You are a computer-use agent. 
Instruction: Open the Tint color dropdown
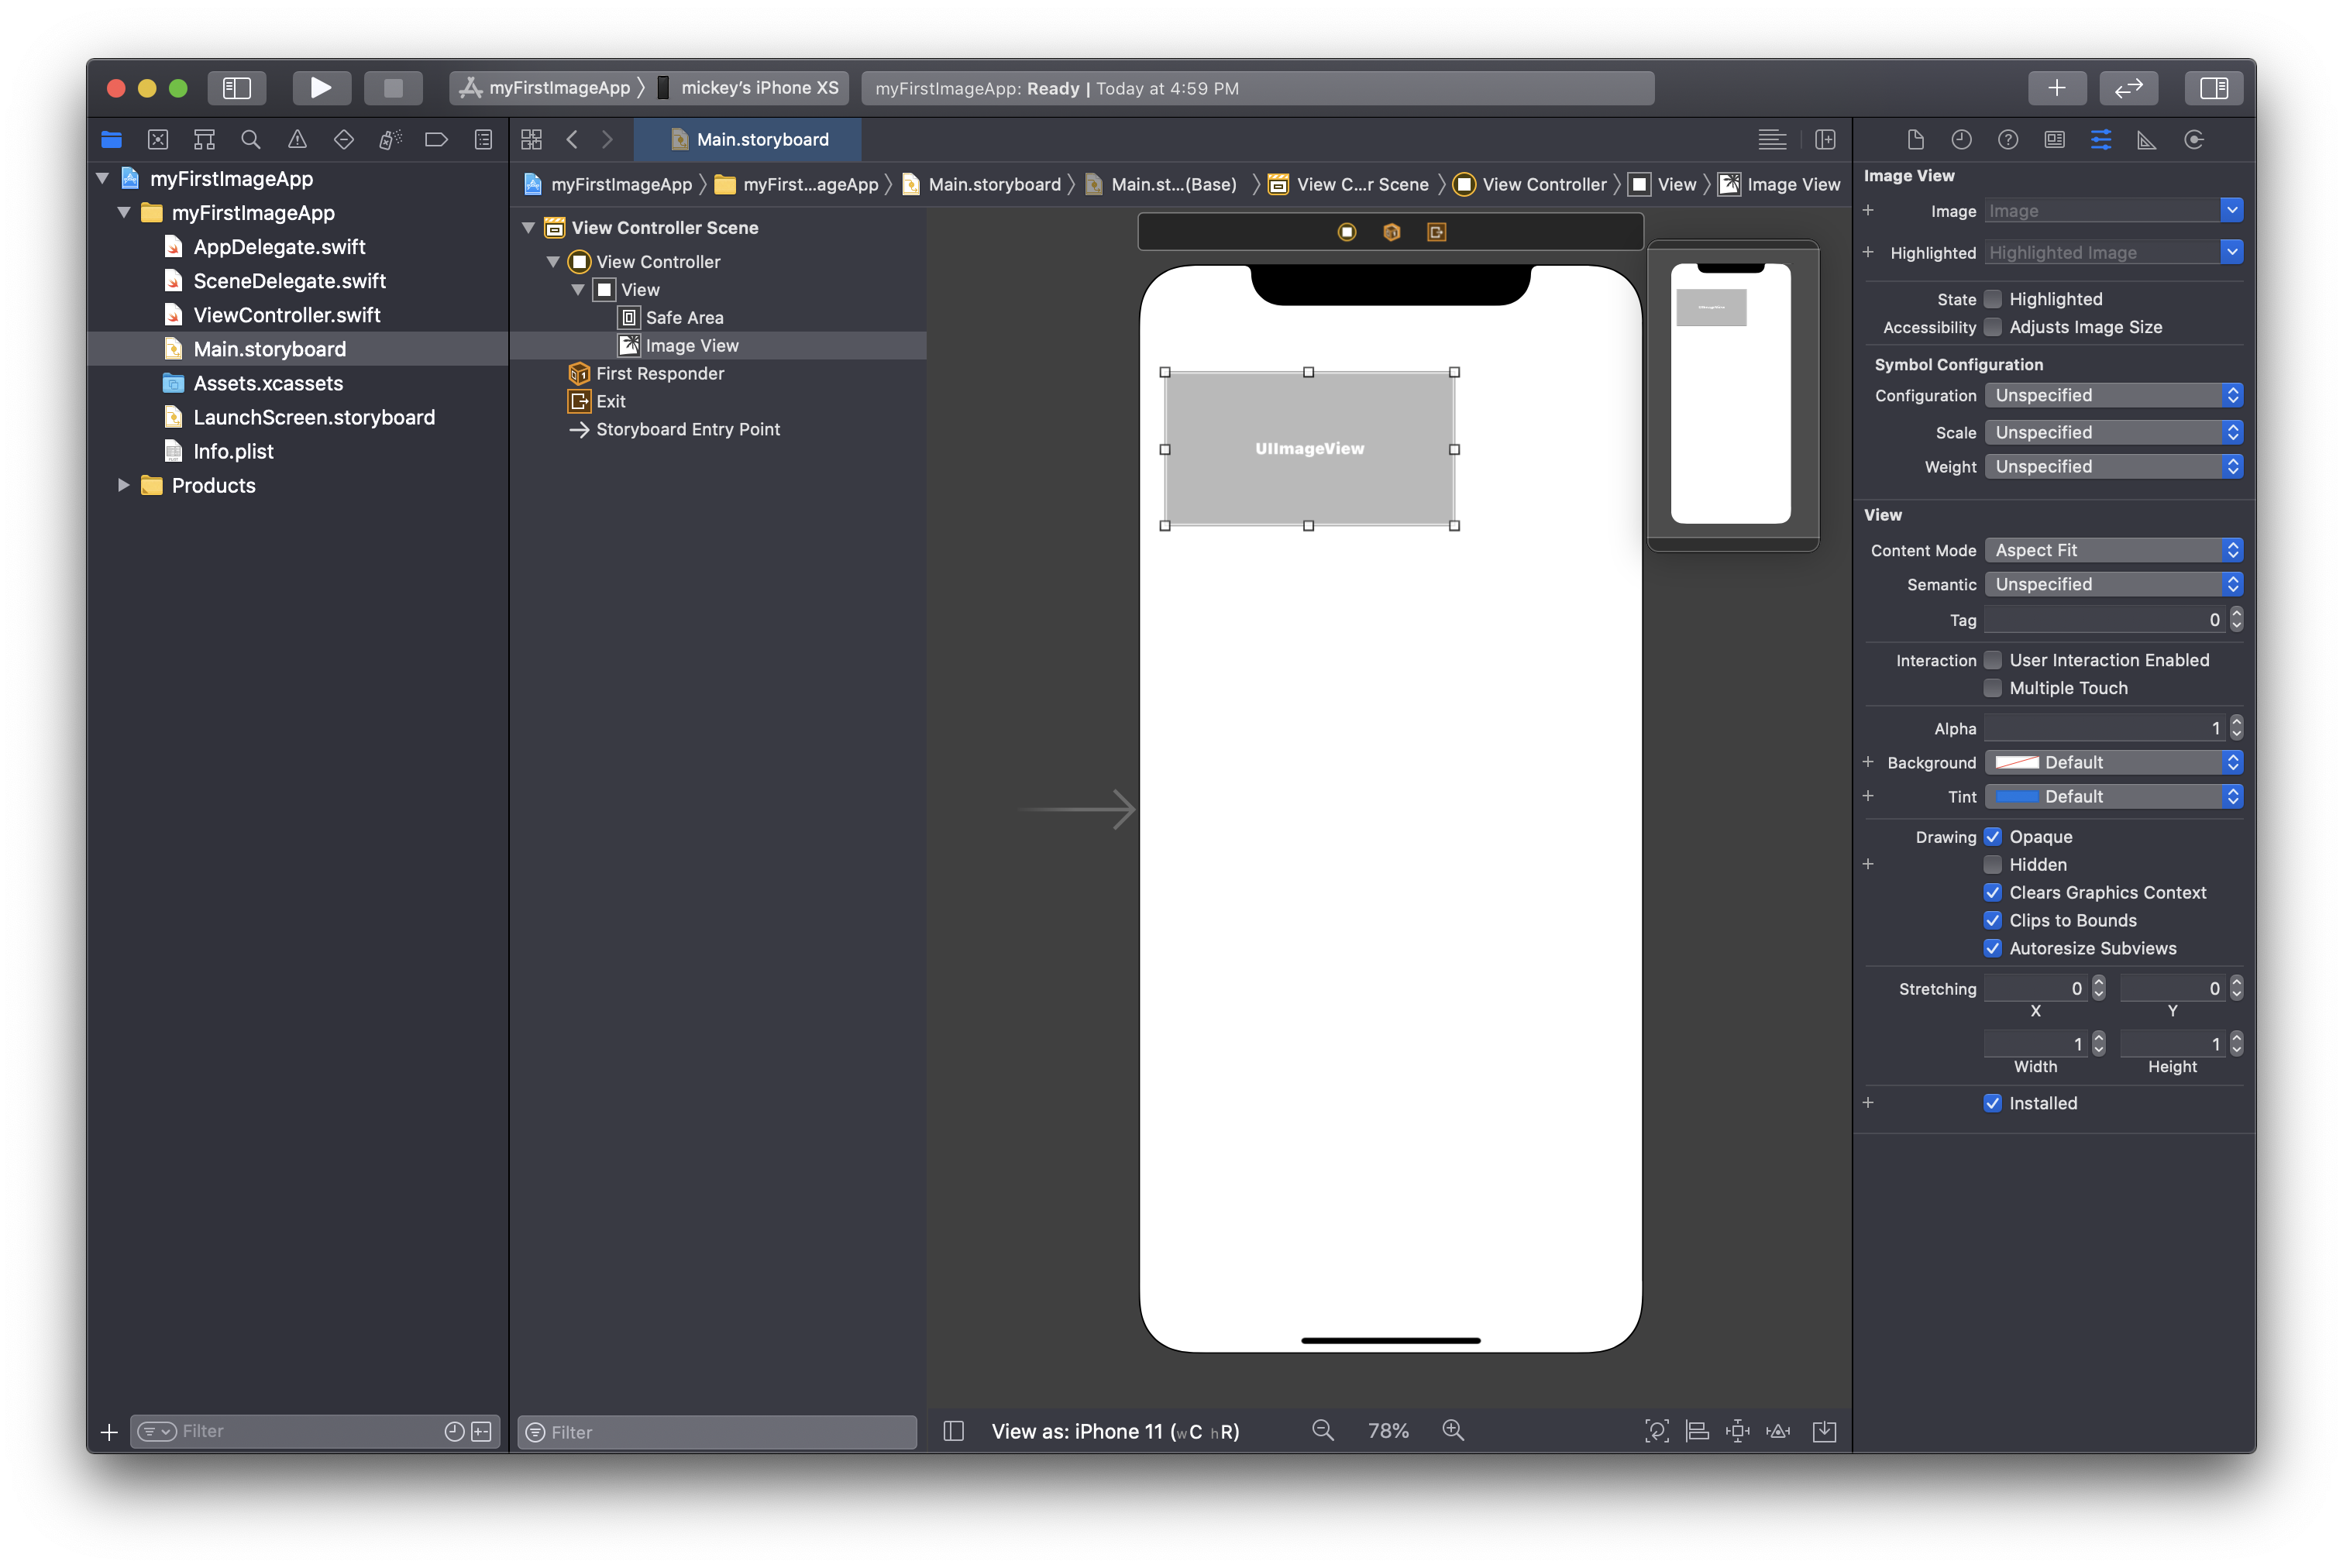[x=2113, y=796]
